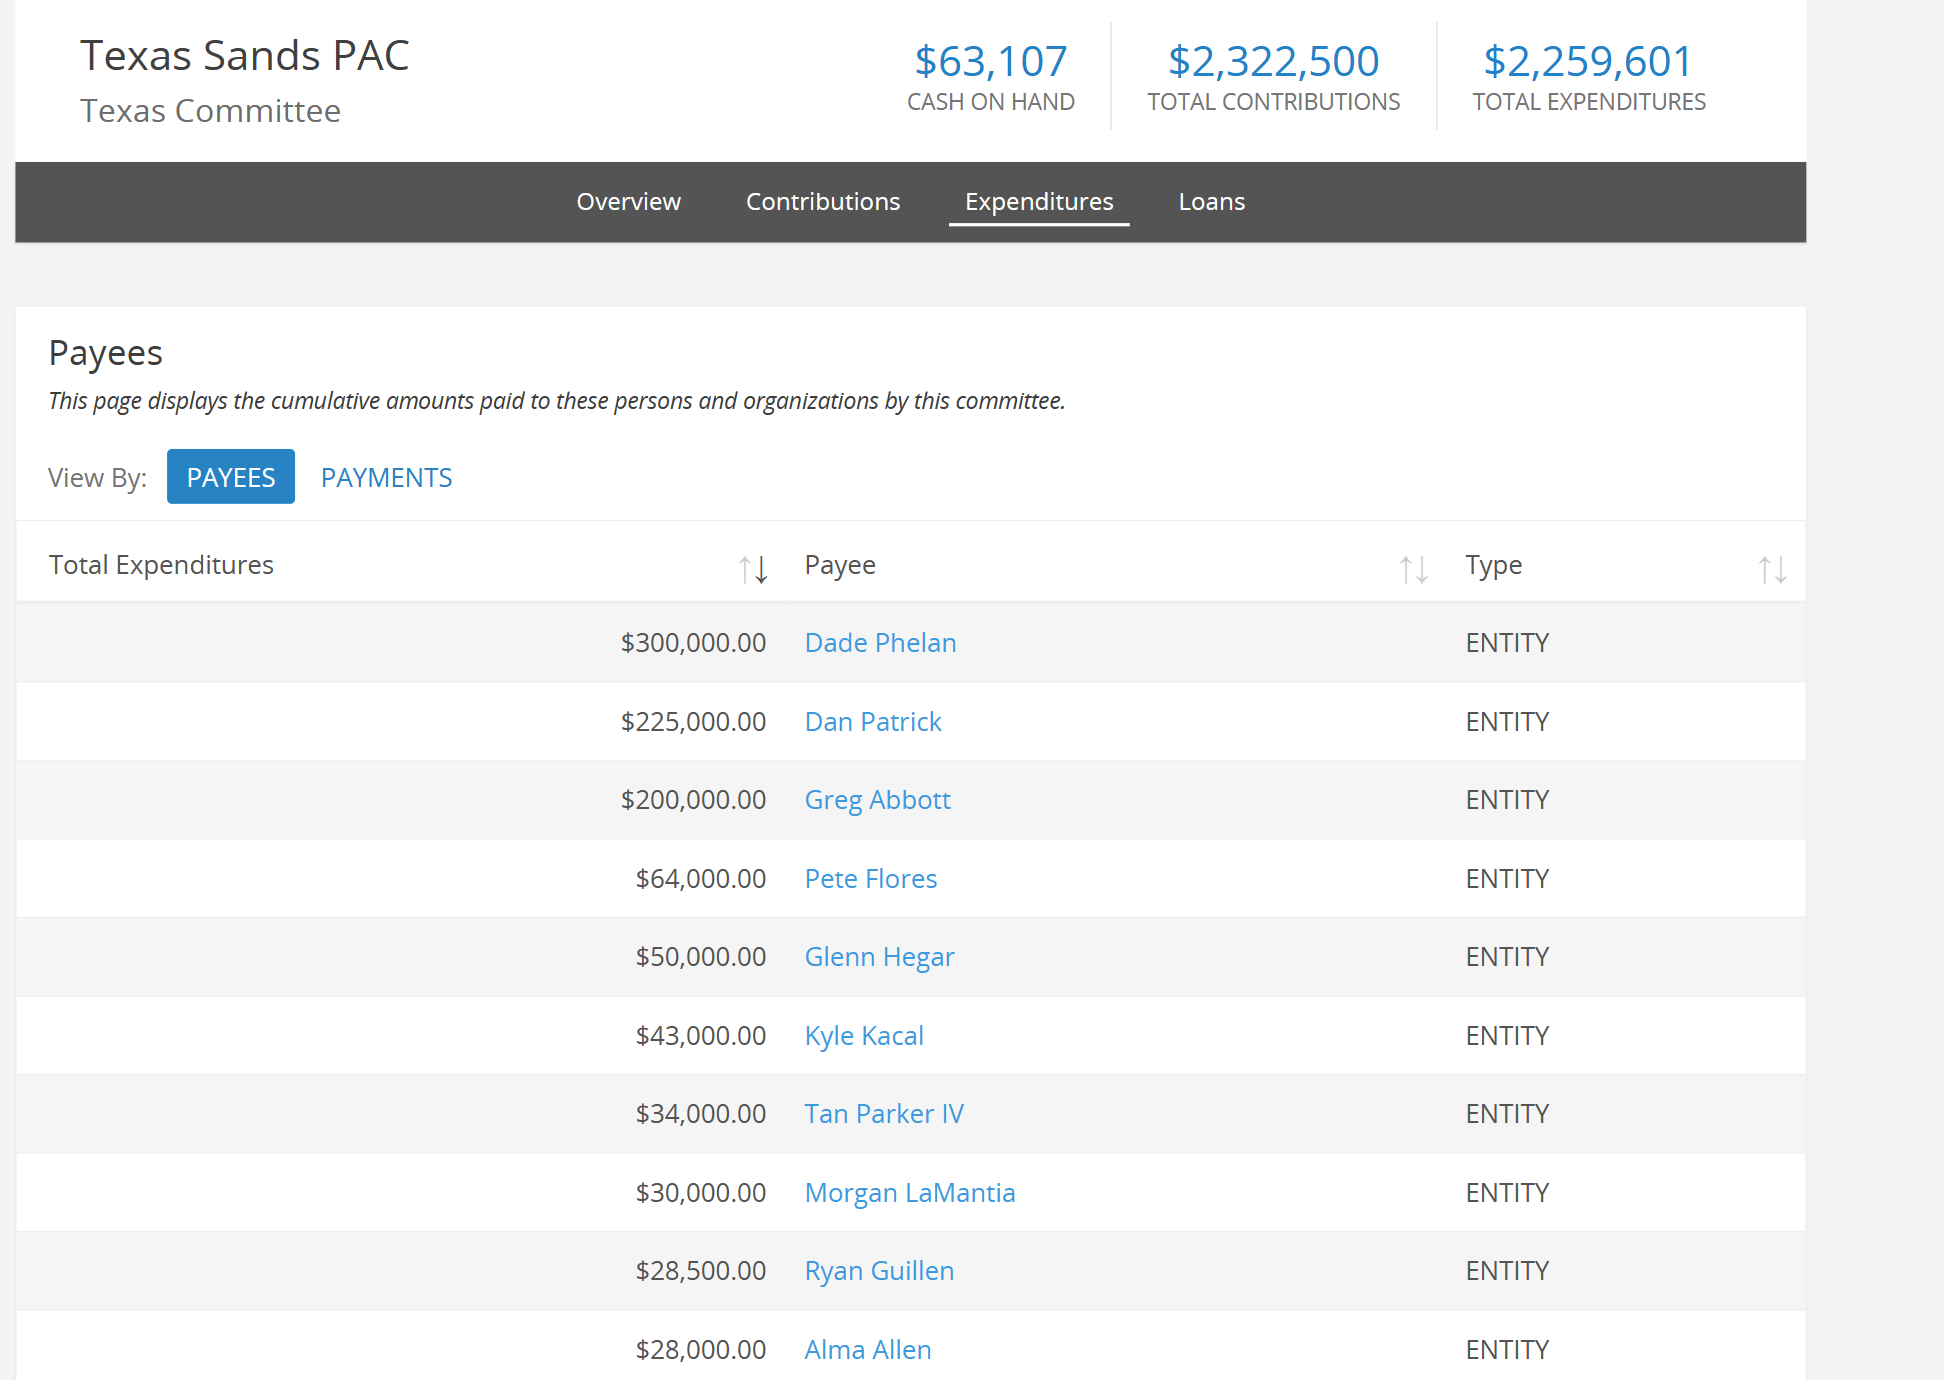Go to the Loans tab
This screenshot has height=1380, width=1944.
tap(1211, 201)
